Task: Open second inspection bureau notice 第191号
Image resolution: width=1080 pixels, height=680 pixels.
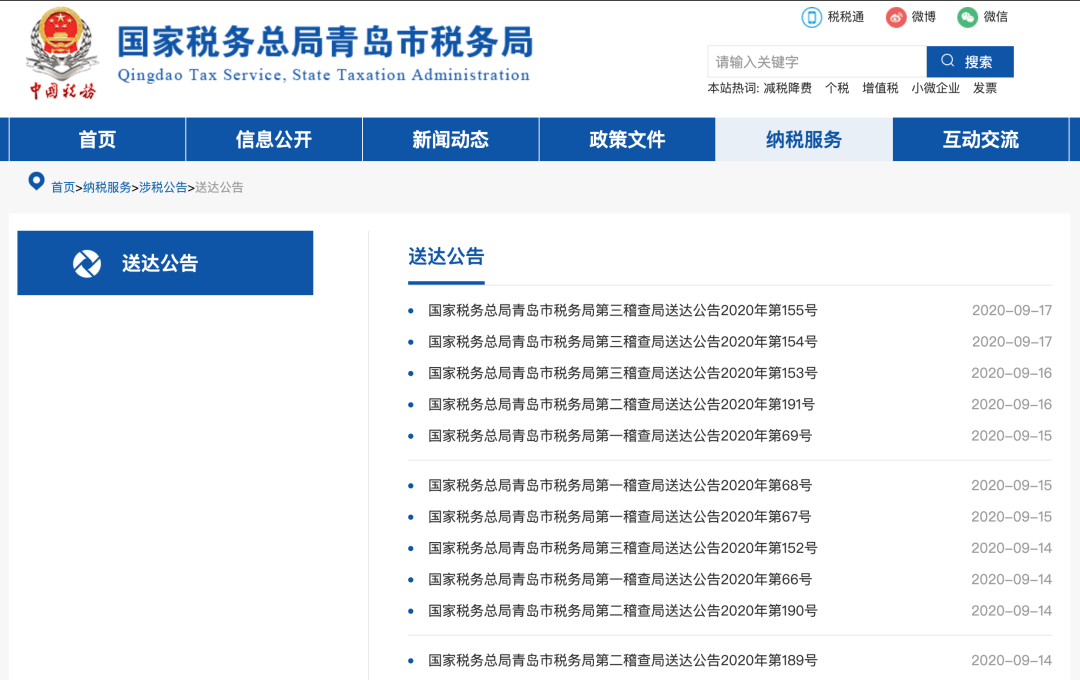Action: 621,404
